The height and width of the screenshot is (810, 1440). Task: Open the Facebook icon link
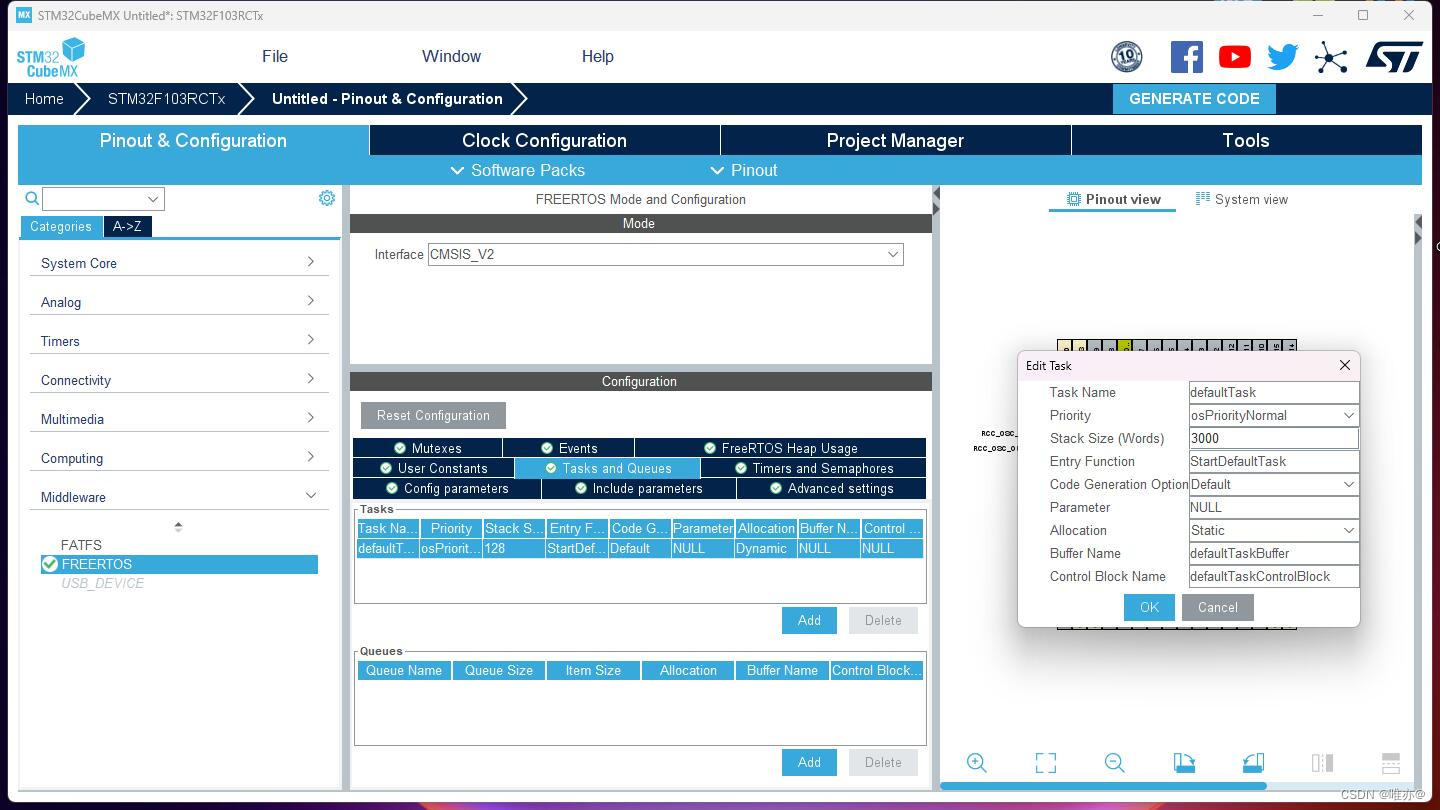click(1186, 57)
